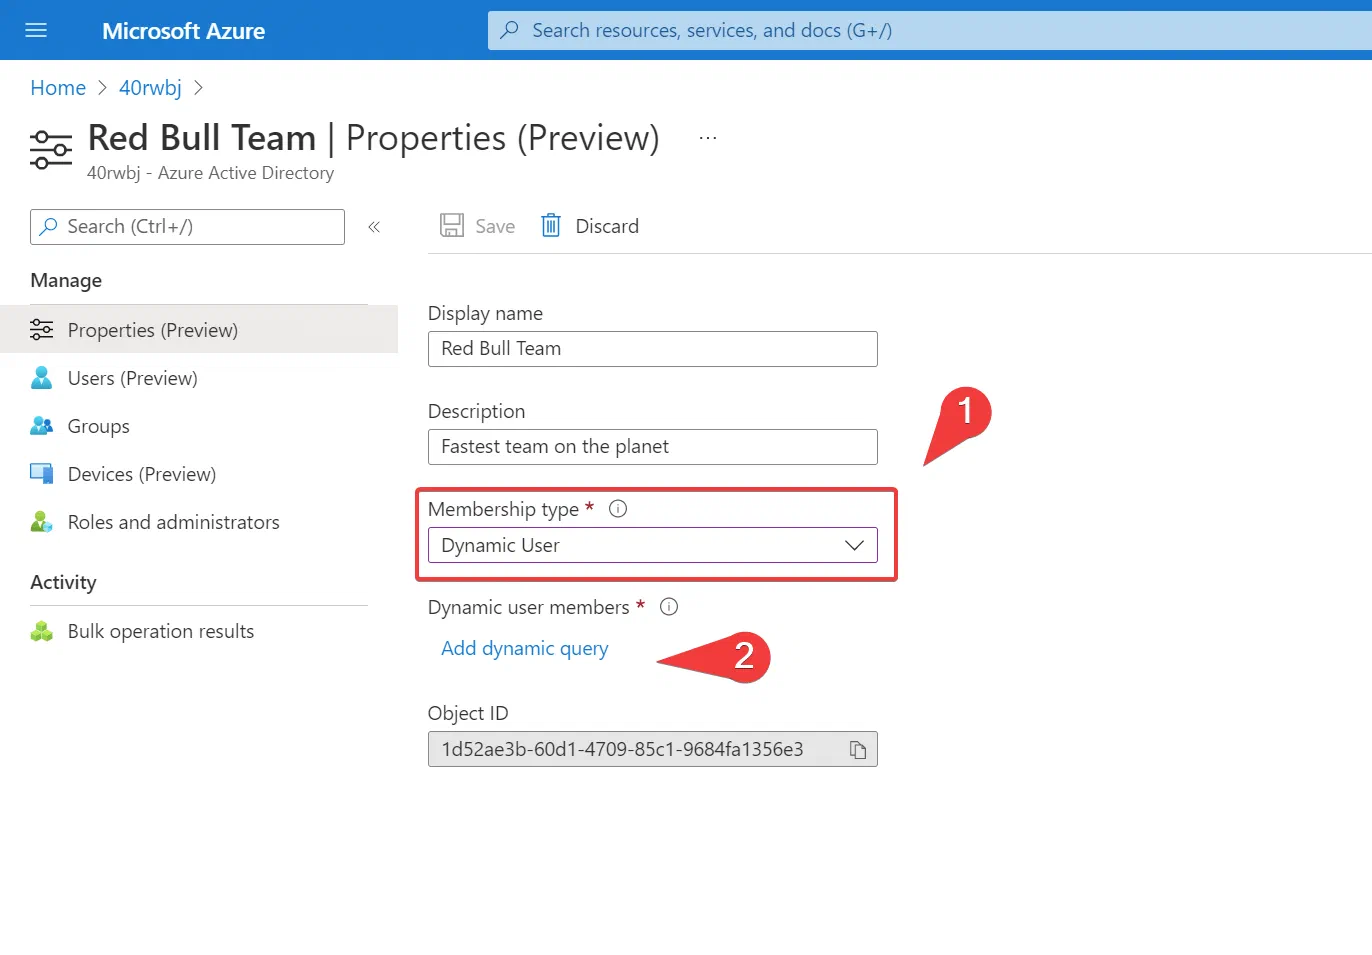Click the Manage section heading

pos(66,281)
